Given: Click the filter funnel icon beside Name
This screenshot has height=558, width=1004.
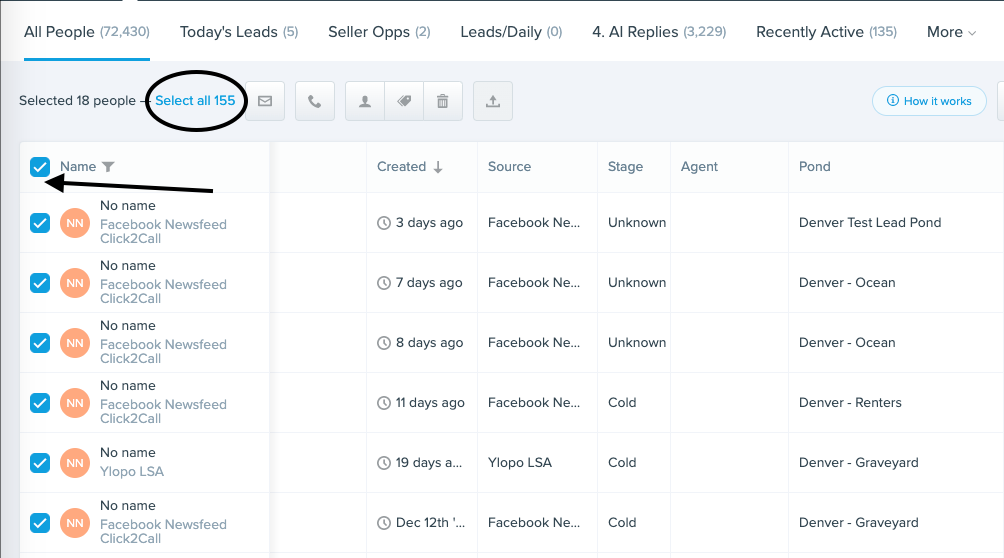Looking at the screenshot, I should [x=109, y=167].
